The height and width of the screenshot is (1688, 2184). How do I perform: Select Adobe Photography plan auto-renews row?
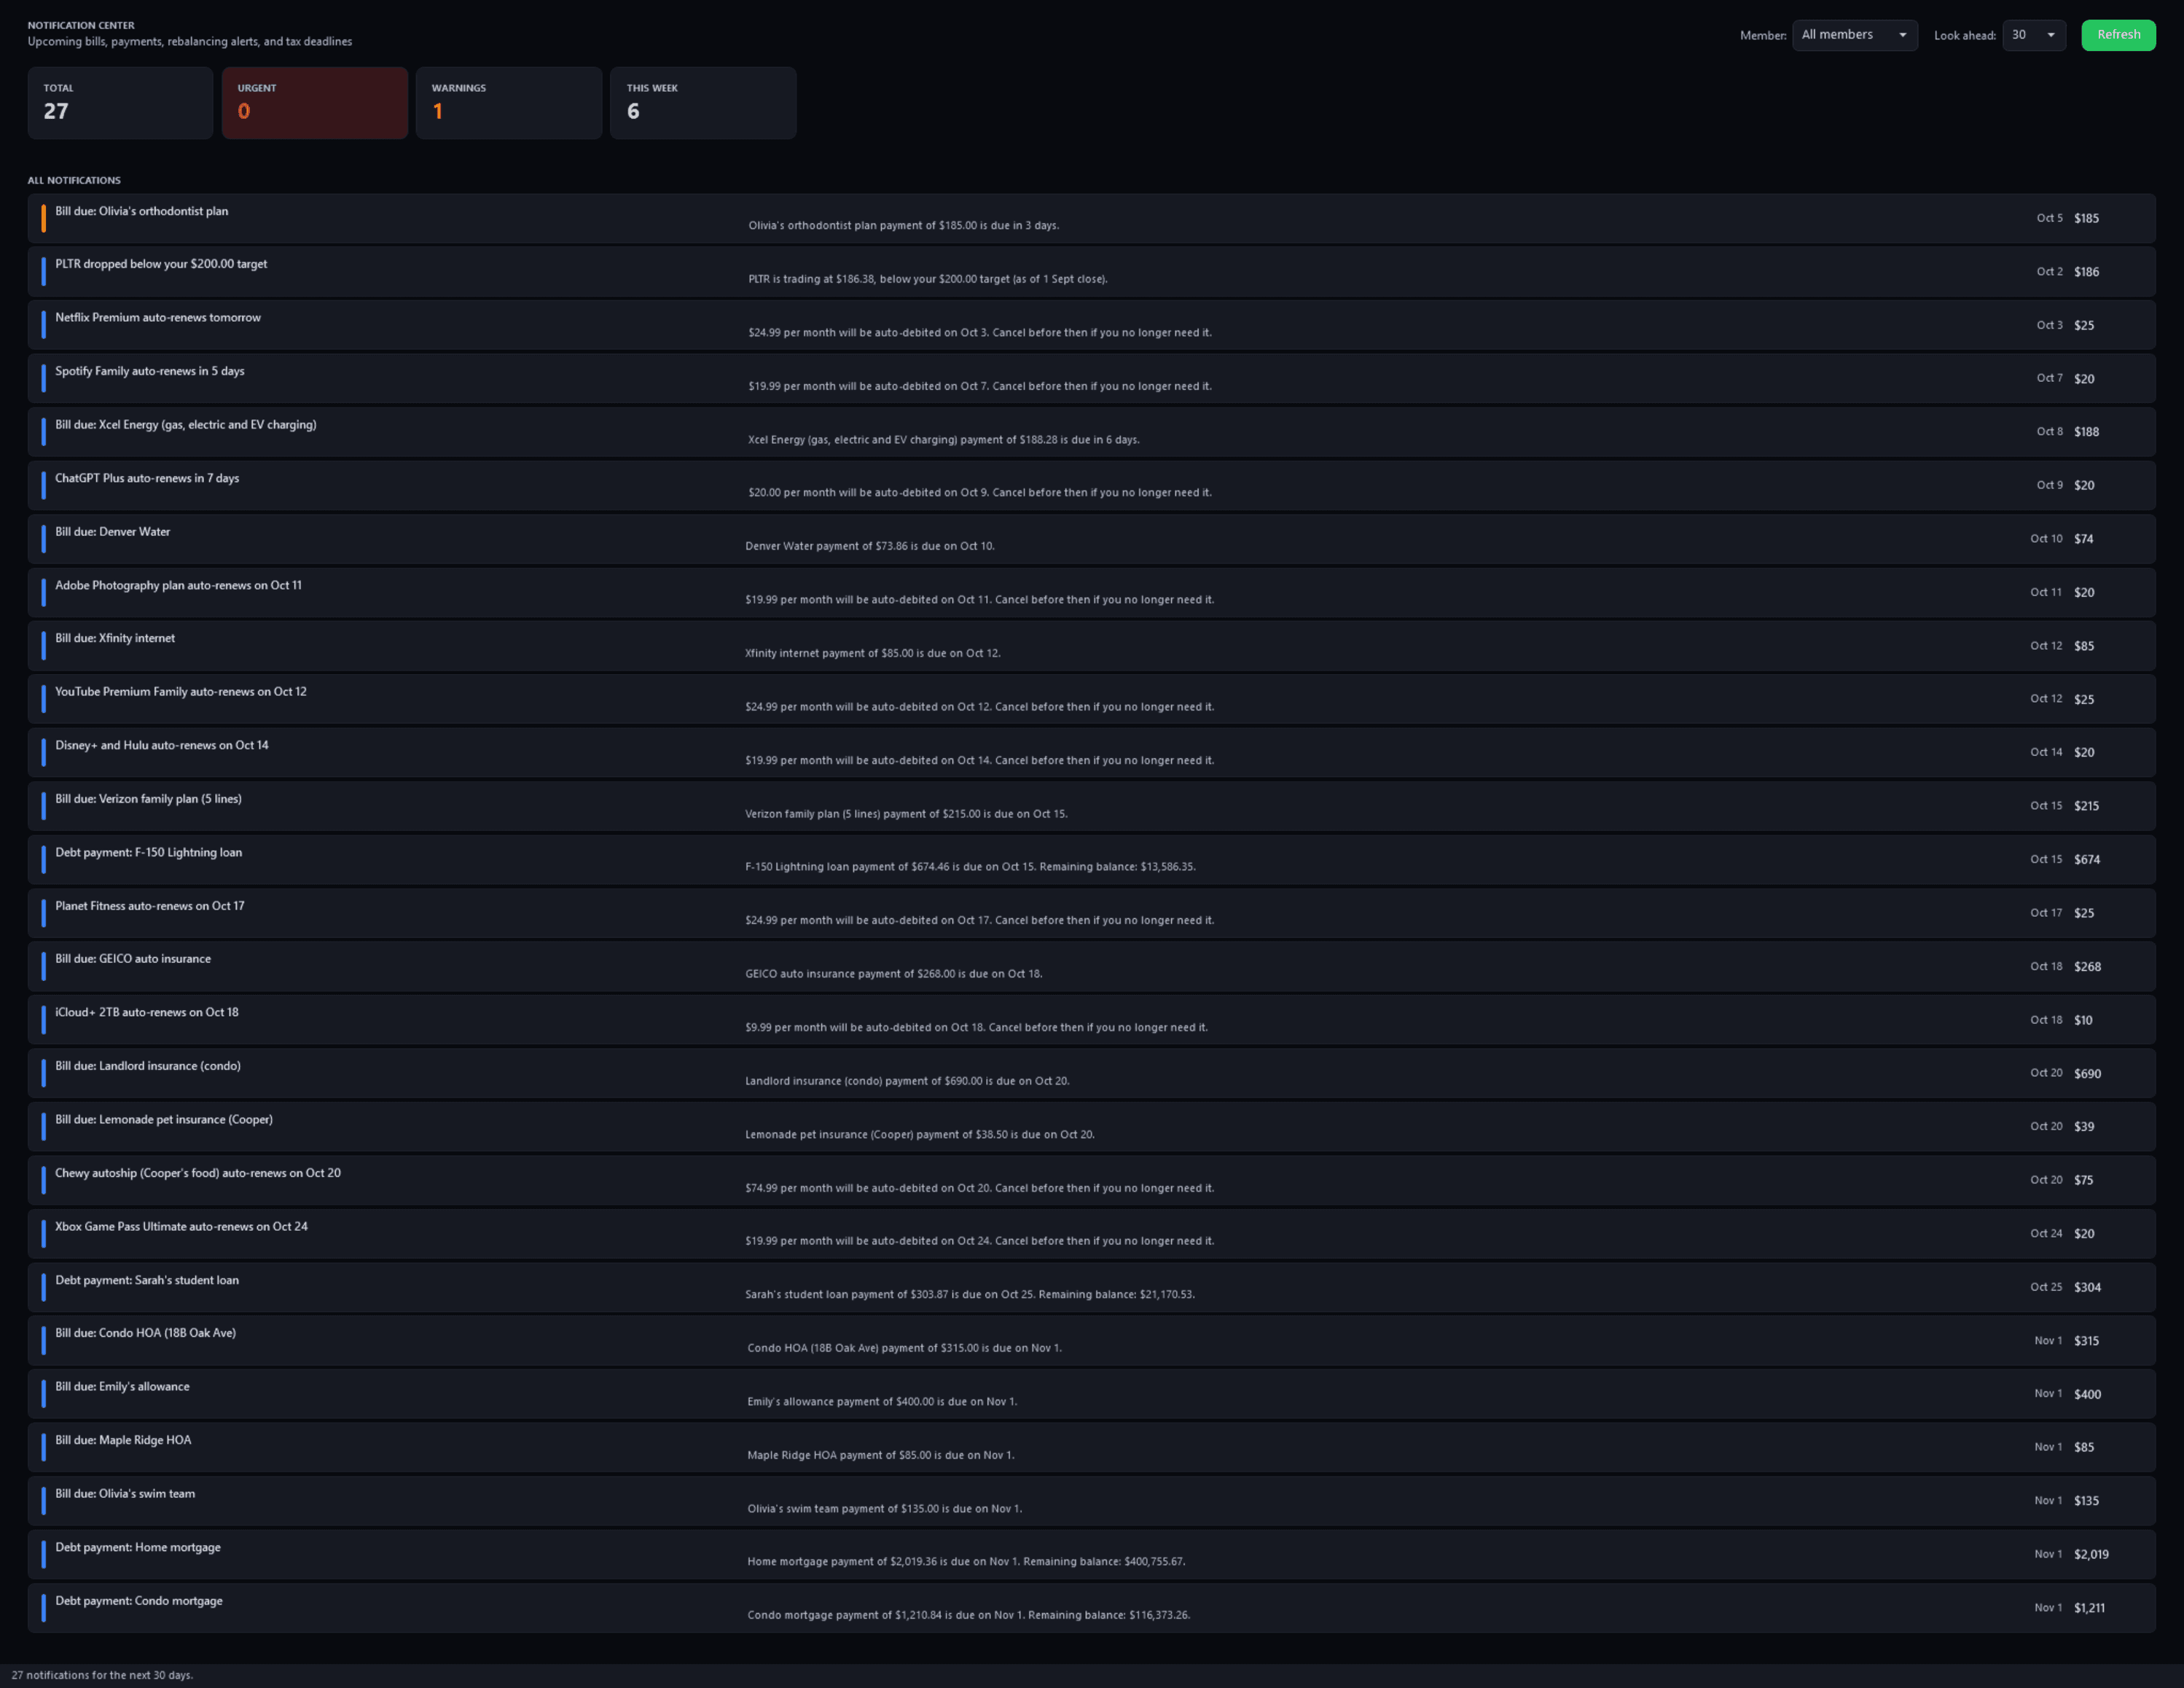(x=1091, y=592)
